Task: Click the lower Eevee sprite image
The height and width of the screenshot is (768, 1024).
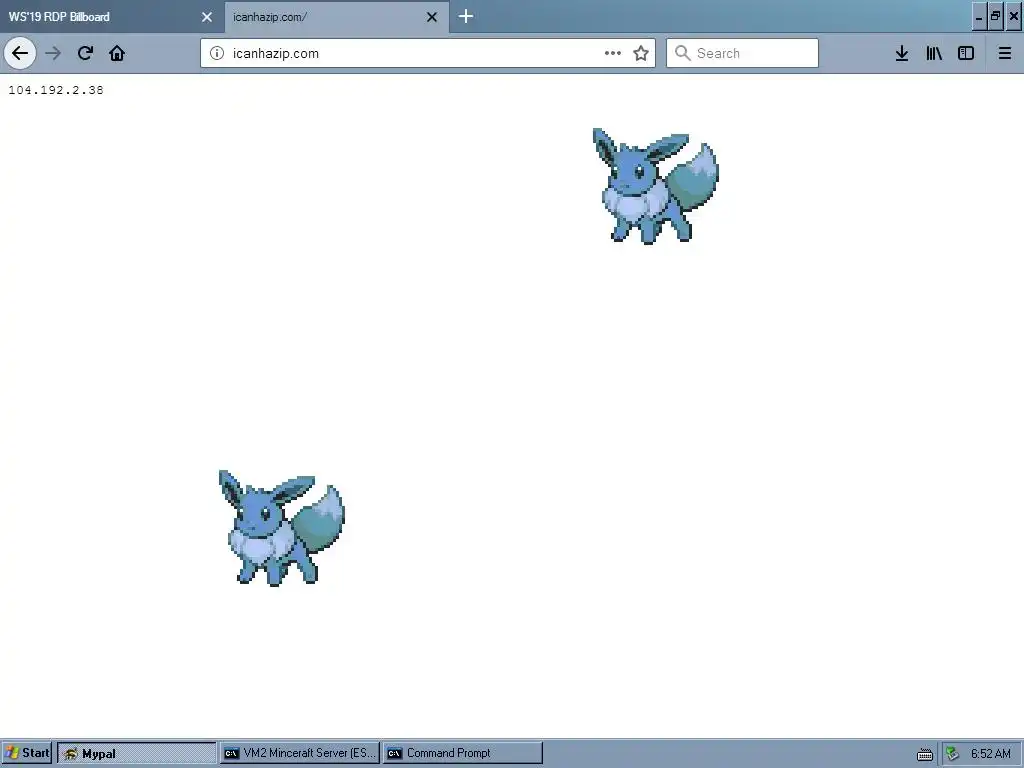Action: pyautogui.click(x=281, y=528)
